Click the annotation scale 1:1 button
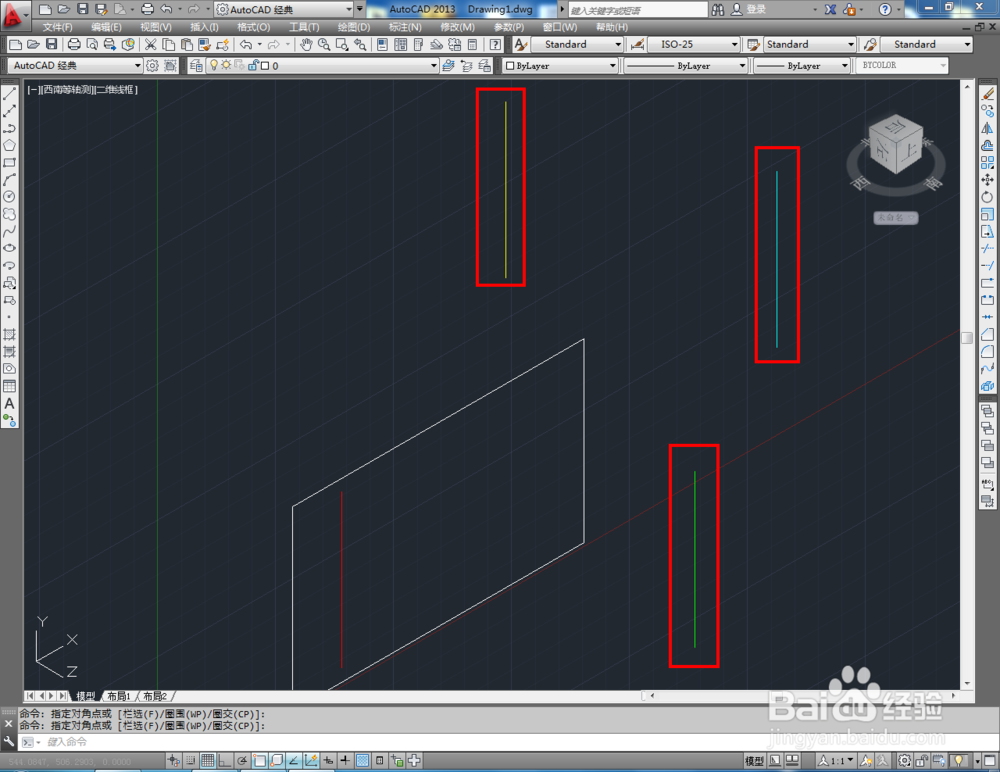The width and height of the screenshot is (1000, 772). [x=836, y=761]
